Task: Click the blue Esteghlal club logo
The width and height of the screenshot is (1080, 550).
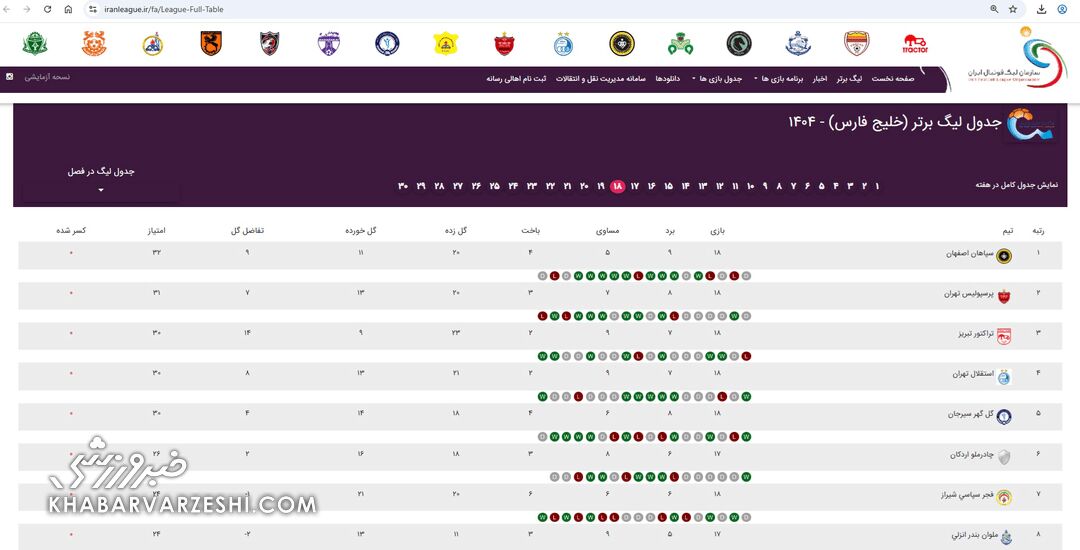Action: 564,44
